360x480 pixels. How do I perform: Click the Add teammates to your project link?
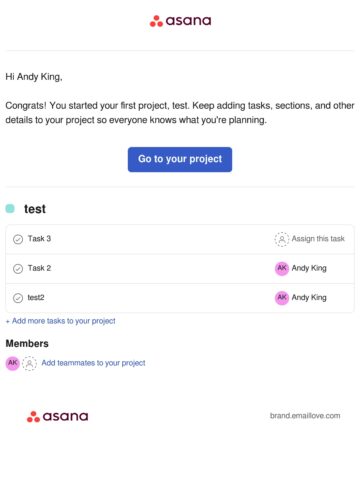(93, 363)
